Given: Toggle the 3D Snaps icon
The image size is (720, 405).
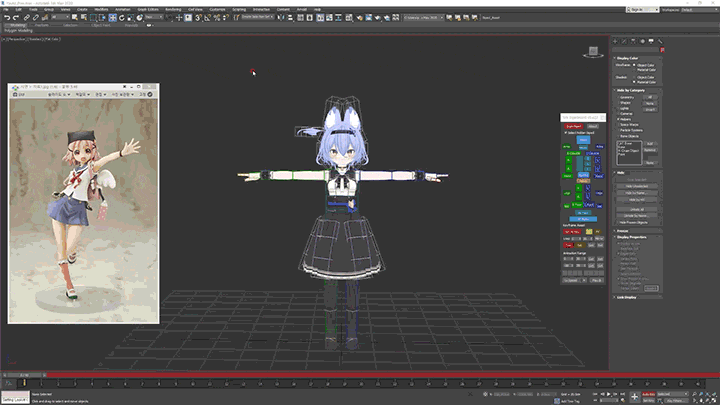Looking at the screenshot, I should click(198, 17).
